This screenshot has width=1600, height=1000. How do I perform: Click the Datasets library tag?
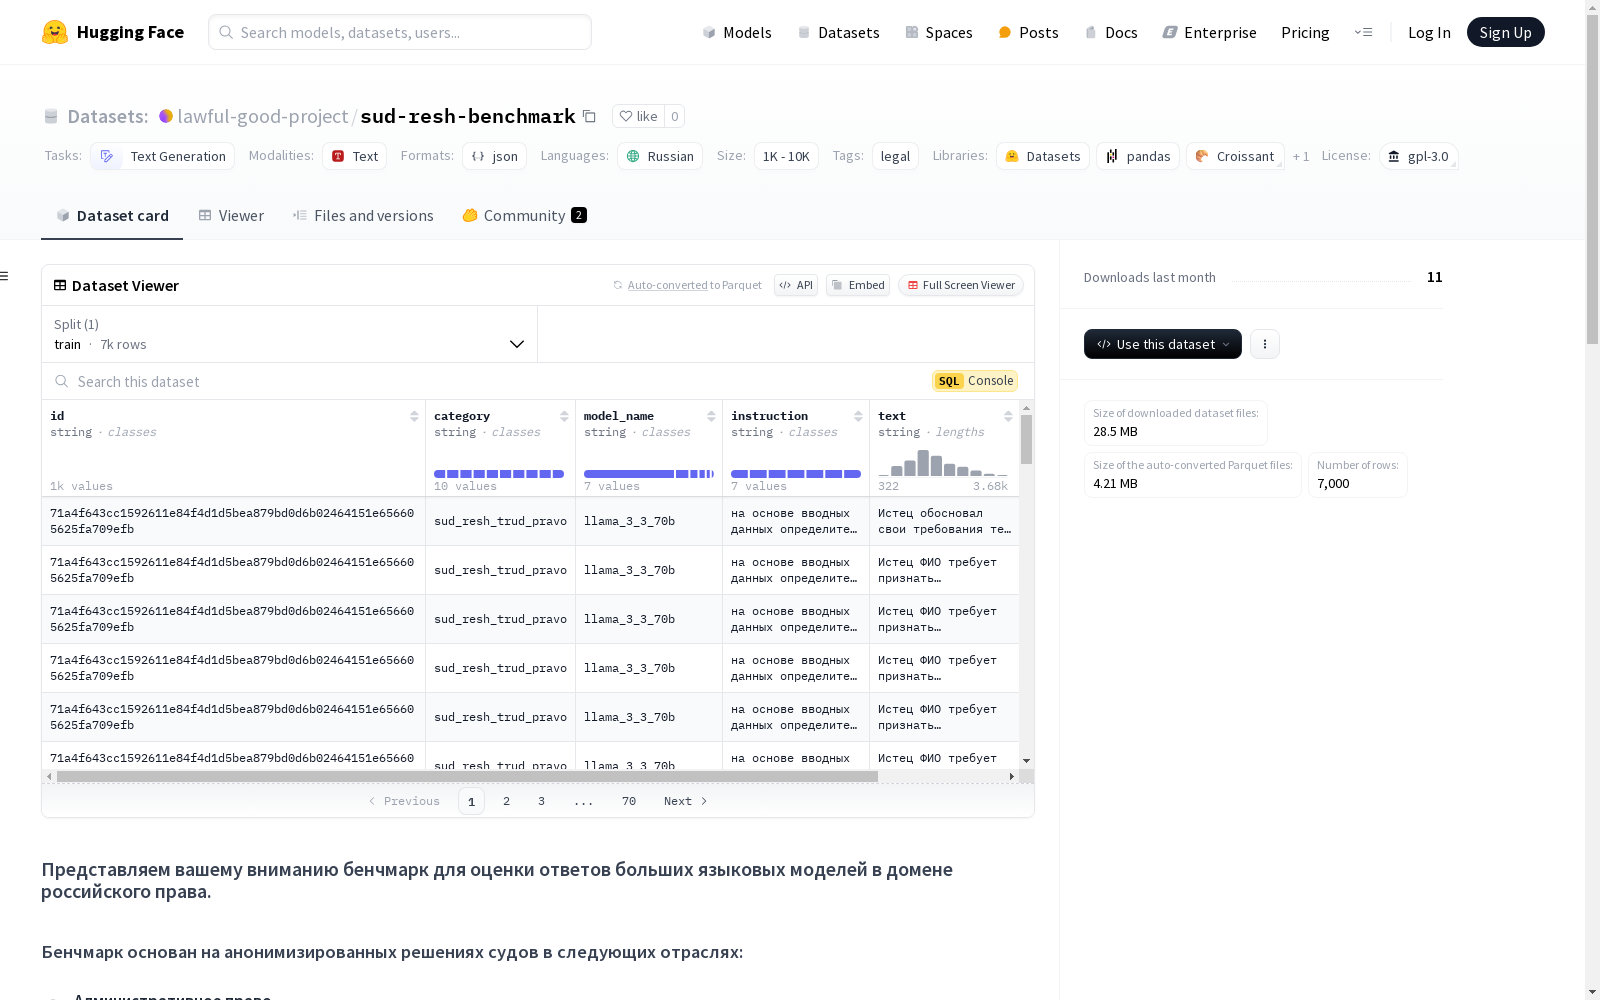1043,156
